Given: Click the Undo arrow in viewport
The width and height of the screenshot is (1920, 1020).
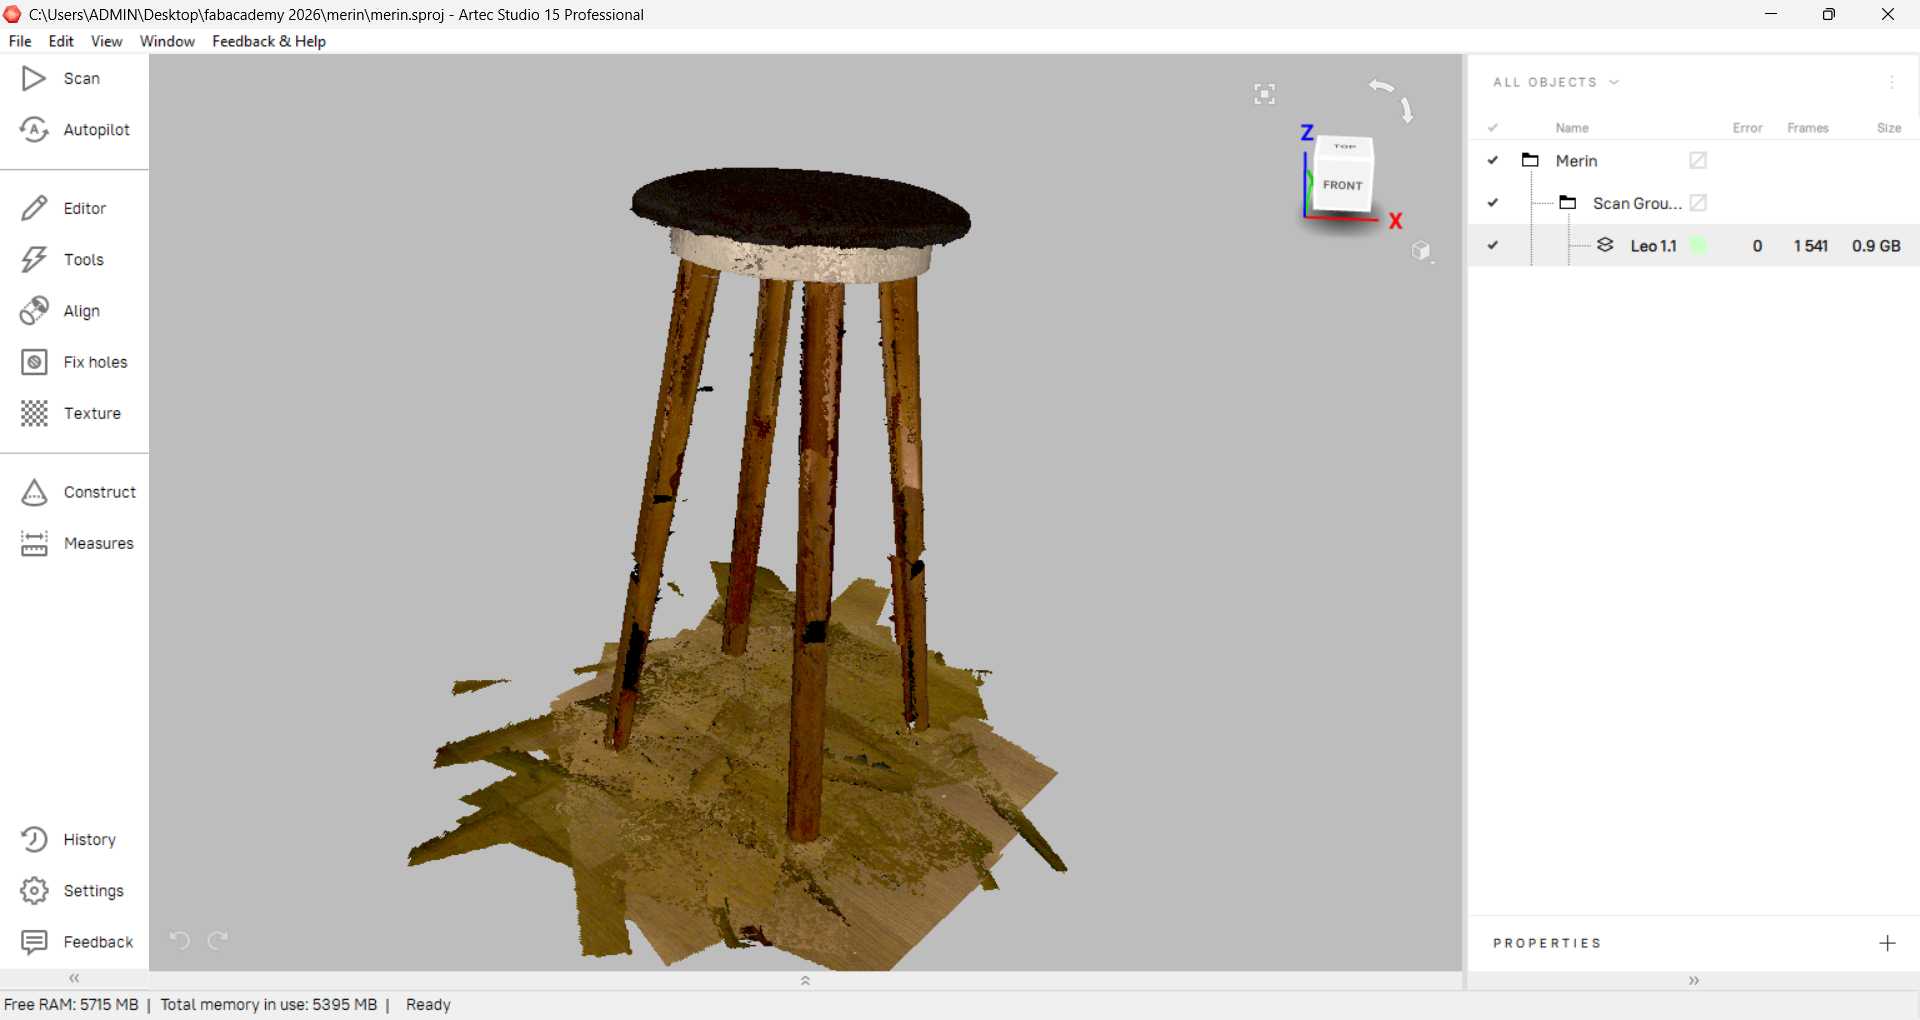Looking at the screenshot, I should [x=179, y=940].
